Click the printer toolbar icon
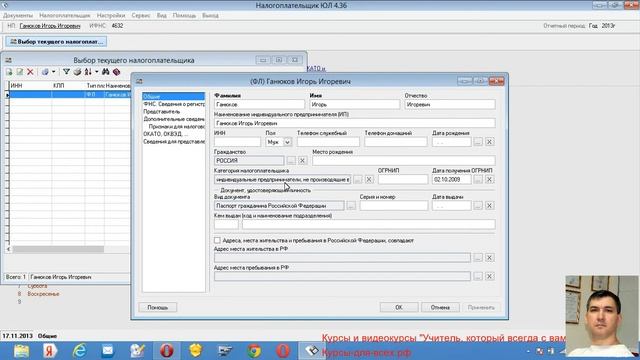Viewport: 640px width, 360px height. pyautogui.click(x=77, y=72)
